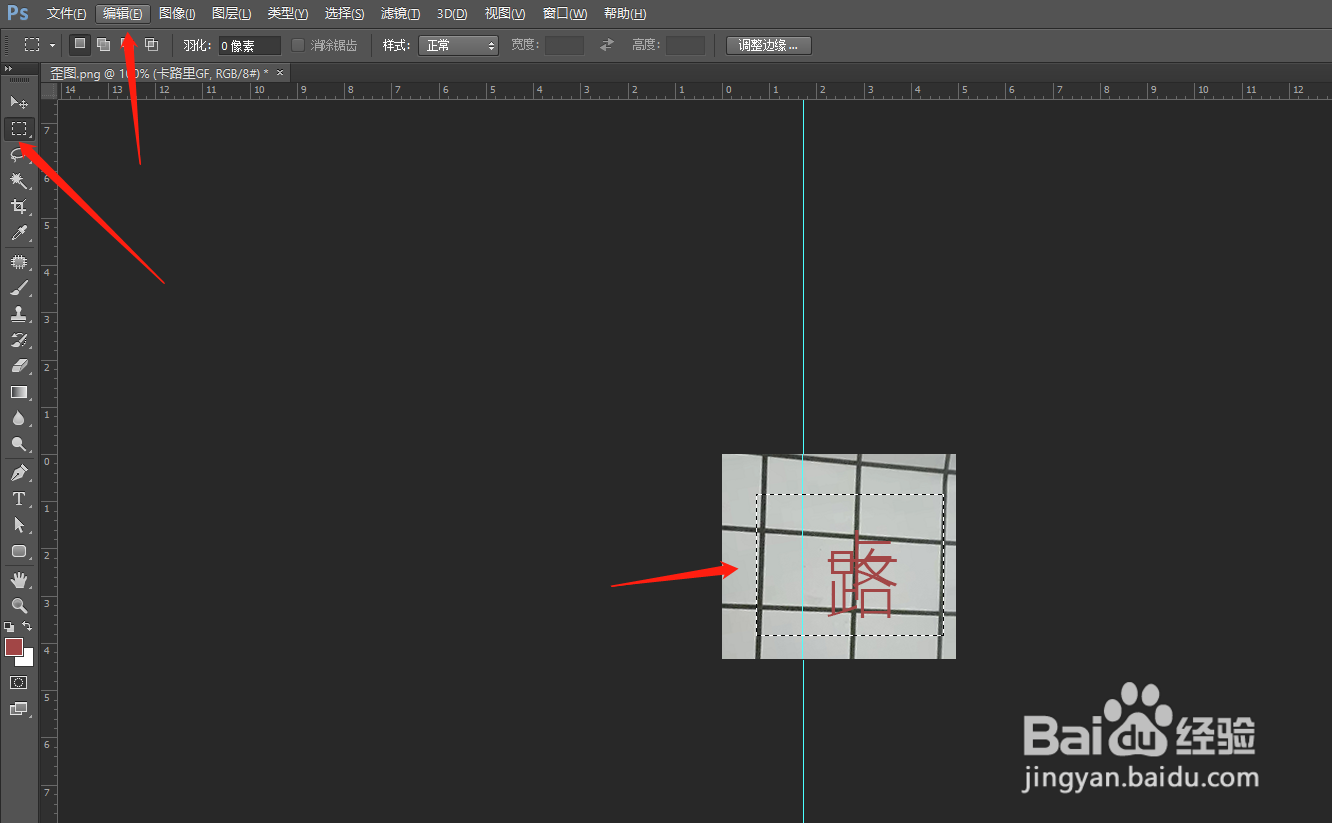Select the Path Selection tool
Viewport: 1332px width, 823px height.
coord(19,525)
